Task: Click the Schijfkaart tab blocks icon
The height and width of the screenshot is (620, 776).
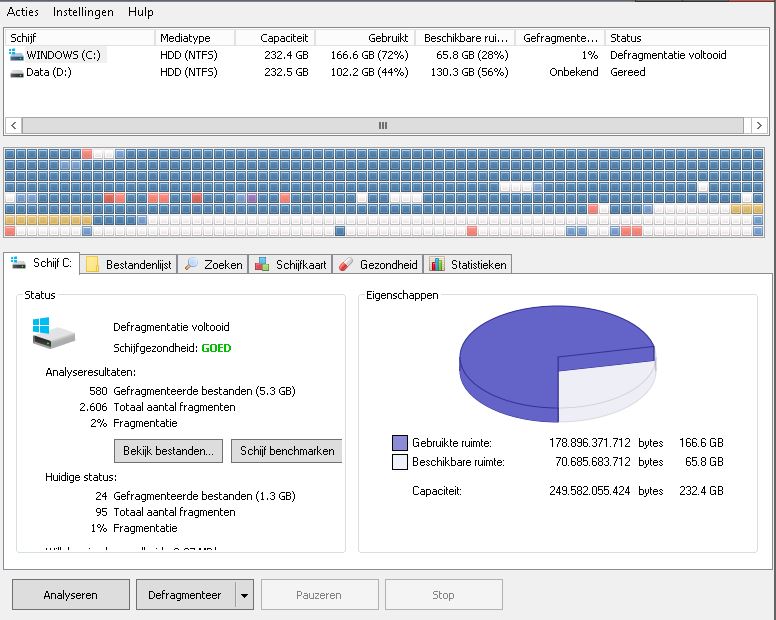Action: 262,265
